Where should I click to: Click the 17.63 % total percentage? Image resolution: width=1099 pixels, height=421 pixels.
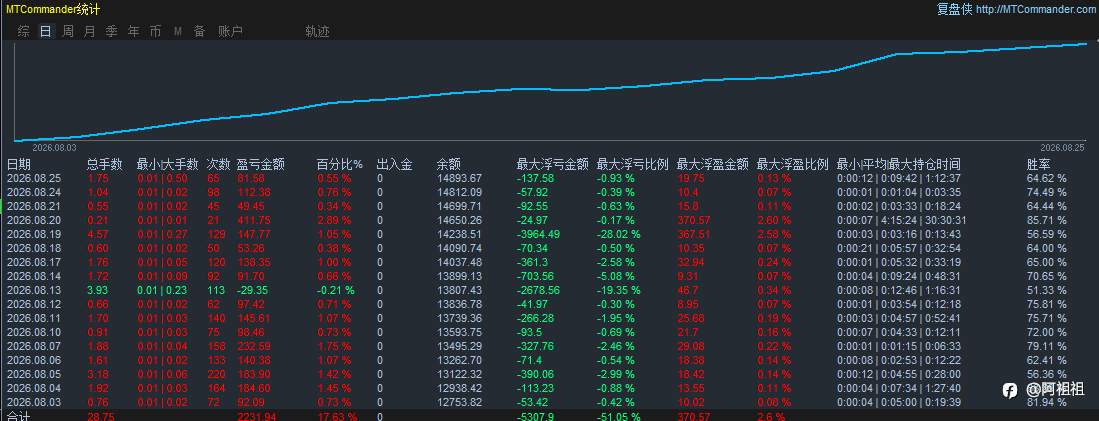pyautogui.click(x=337, y=417)
